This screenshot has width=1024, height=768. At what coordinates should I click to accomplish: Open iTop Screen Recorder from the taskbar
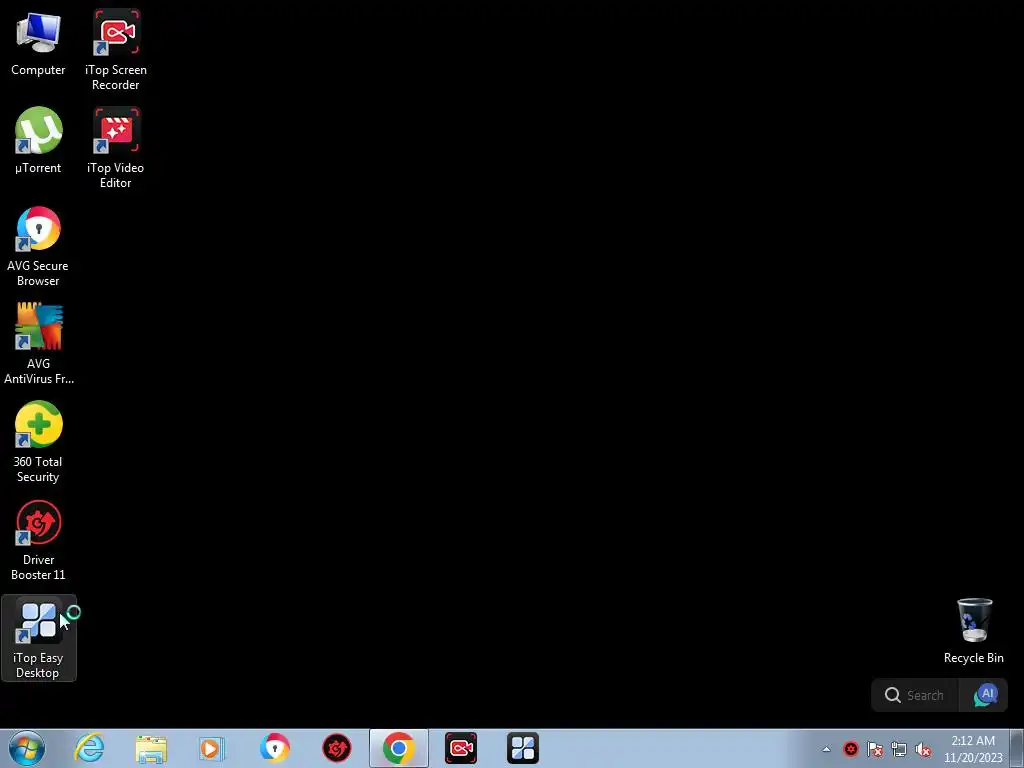[461, 748]
